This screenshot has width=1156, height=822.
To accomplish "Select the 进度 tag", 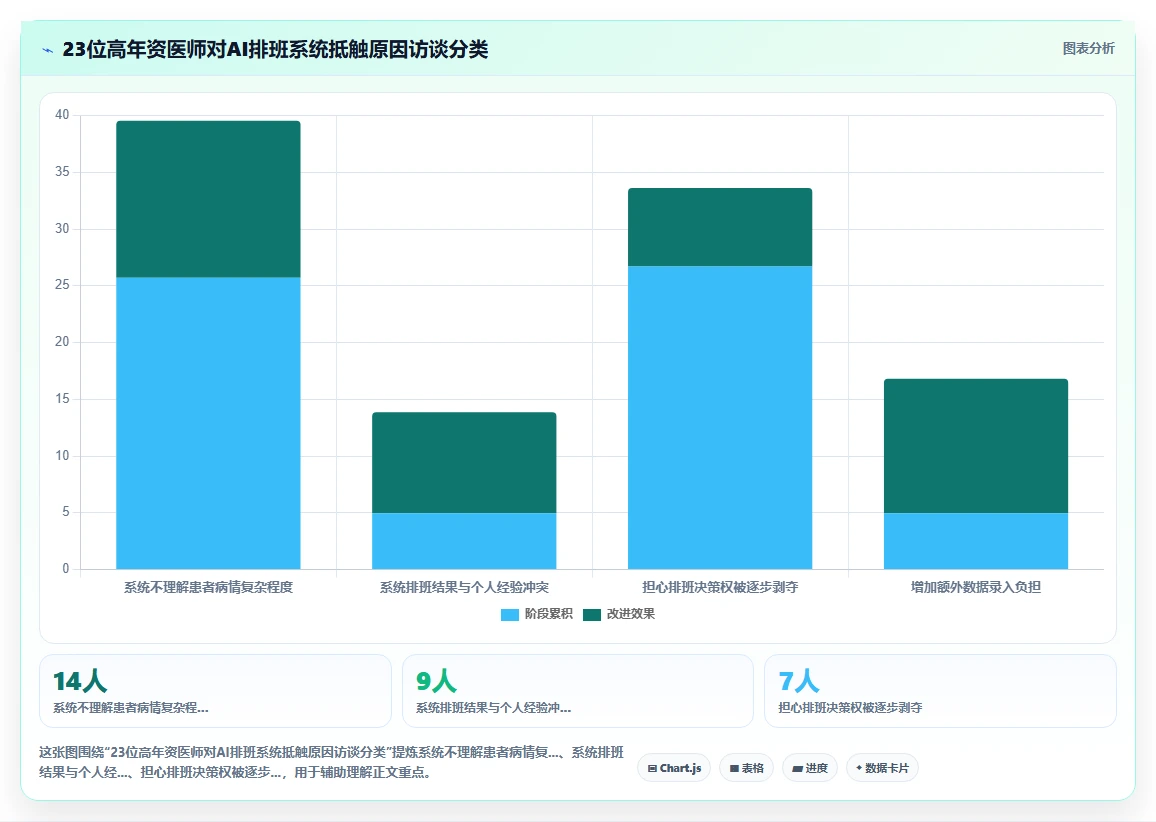I will pos(809,768).
